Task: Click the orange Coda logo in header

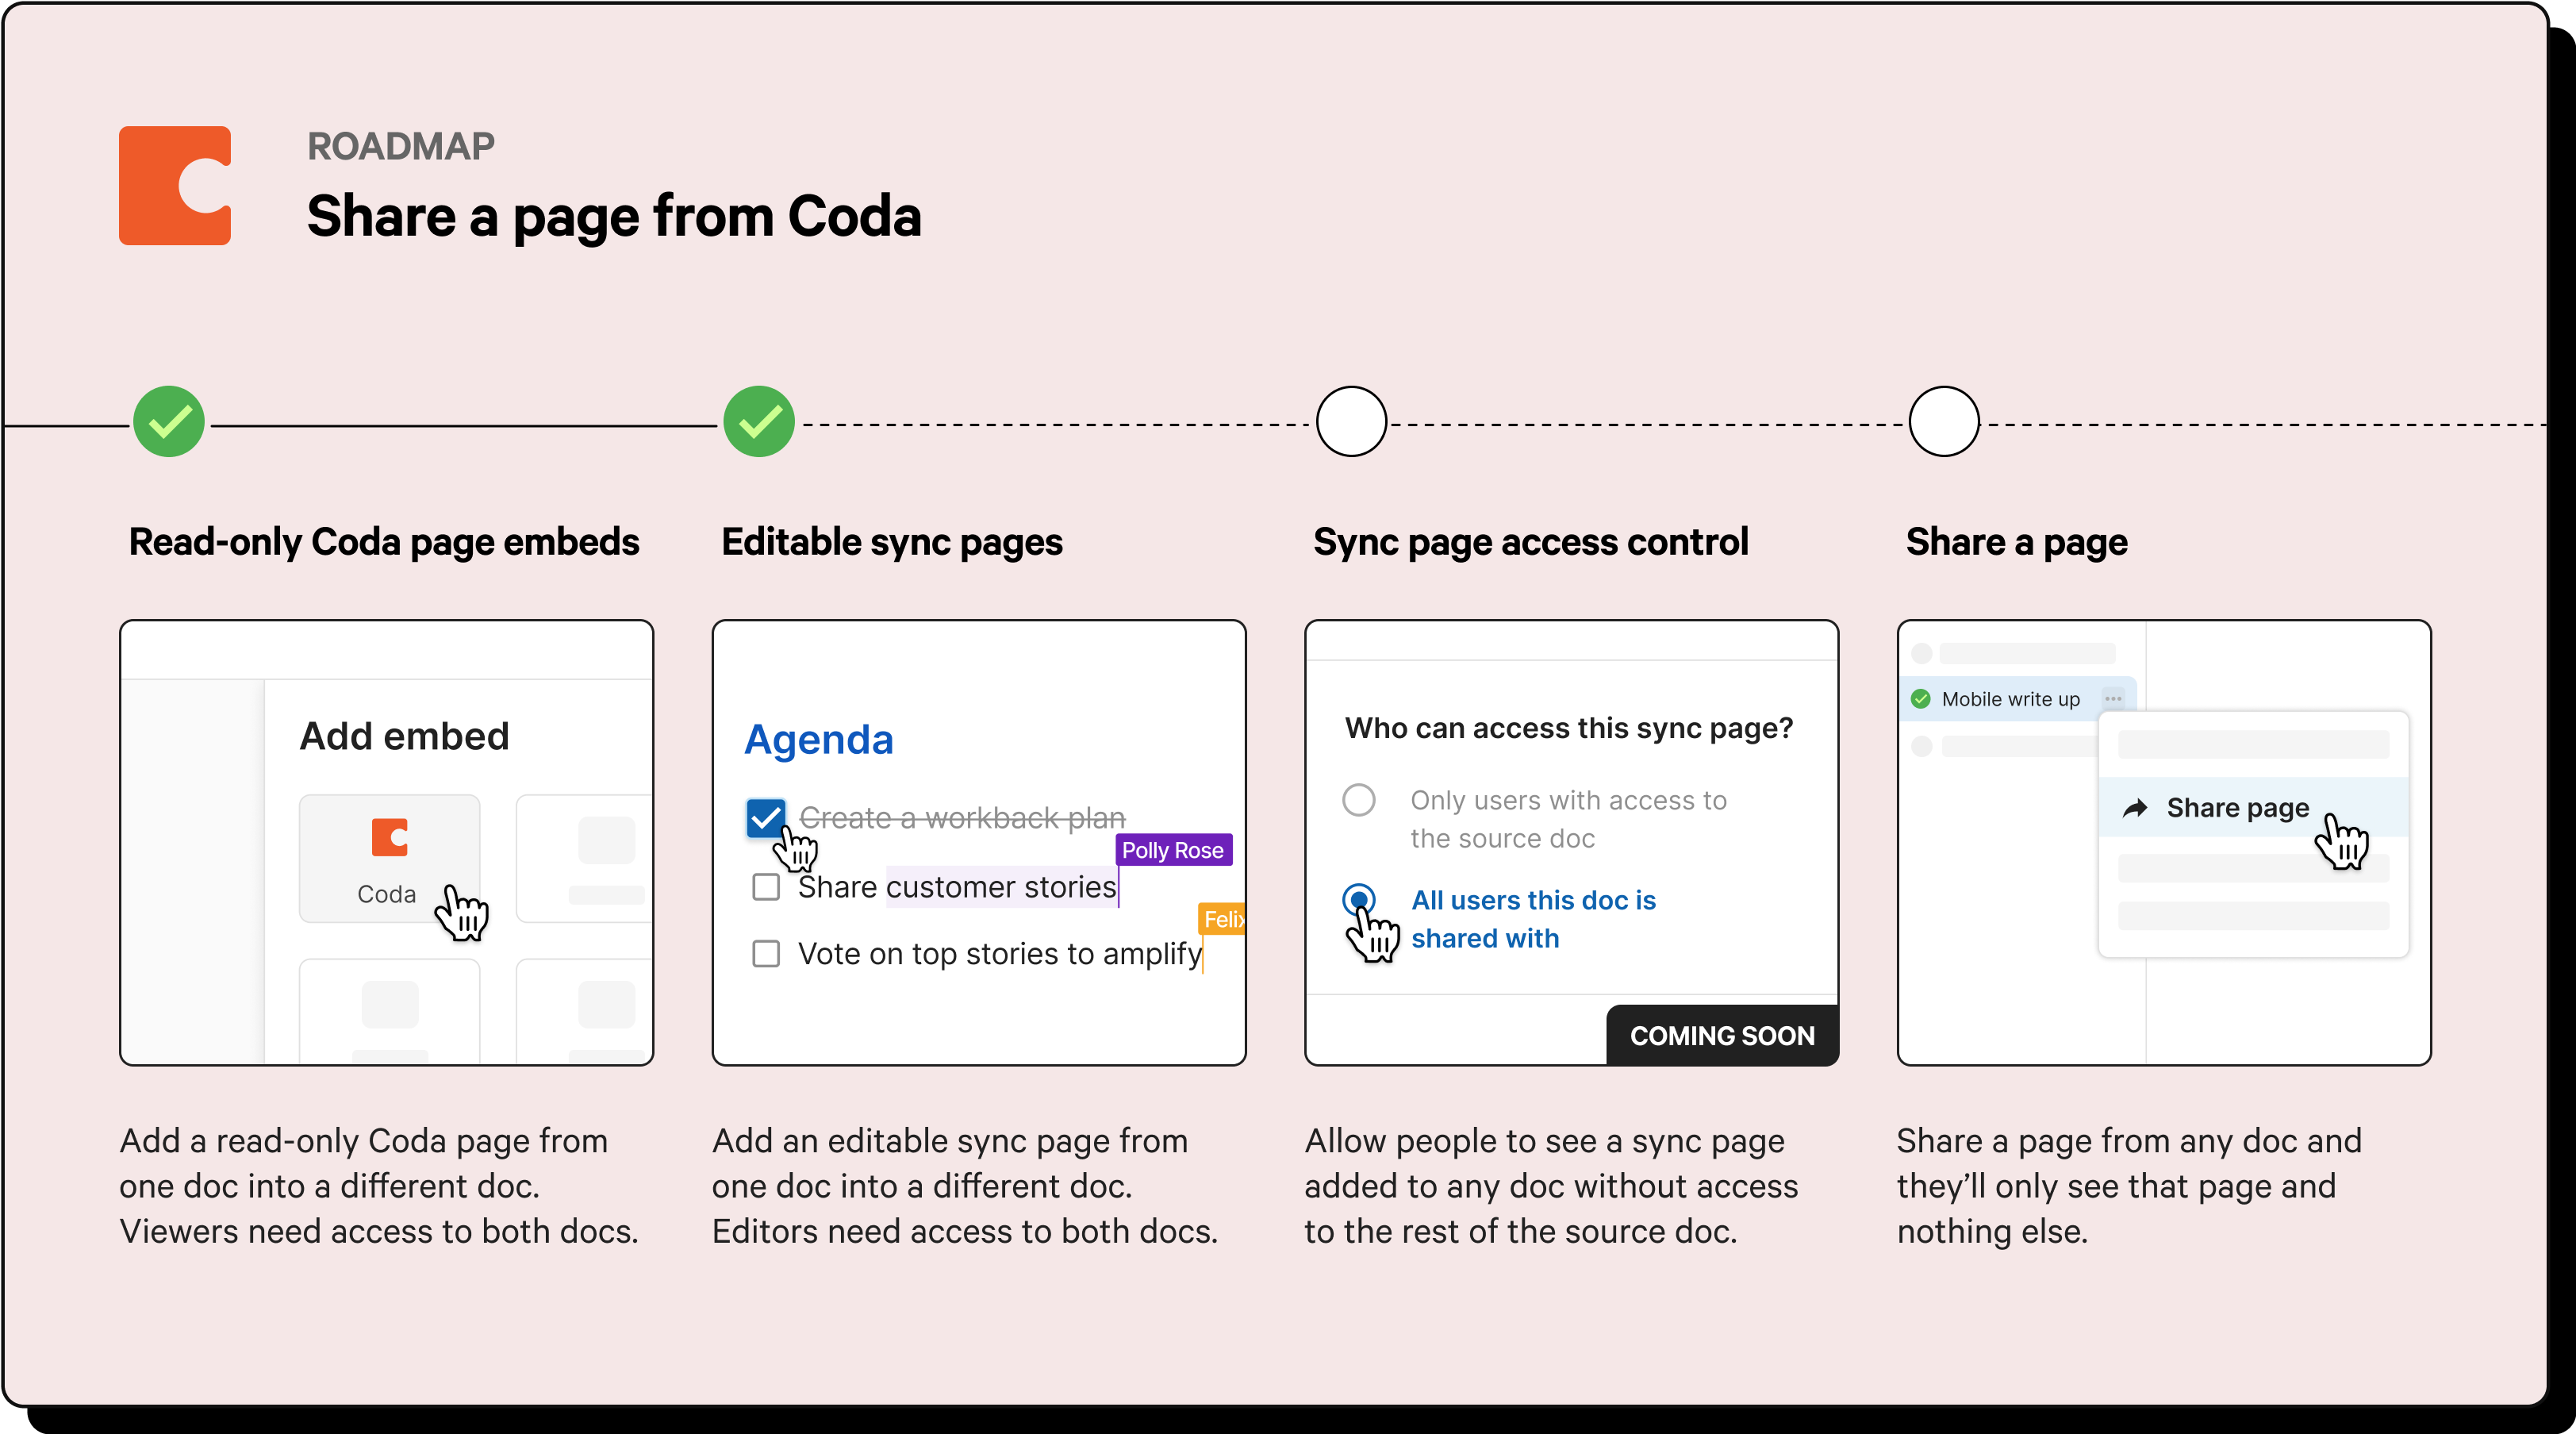Action: pyautogui.click(x=175, y=185)
